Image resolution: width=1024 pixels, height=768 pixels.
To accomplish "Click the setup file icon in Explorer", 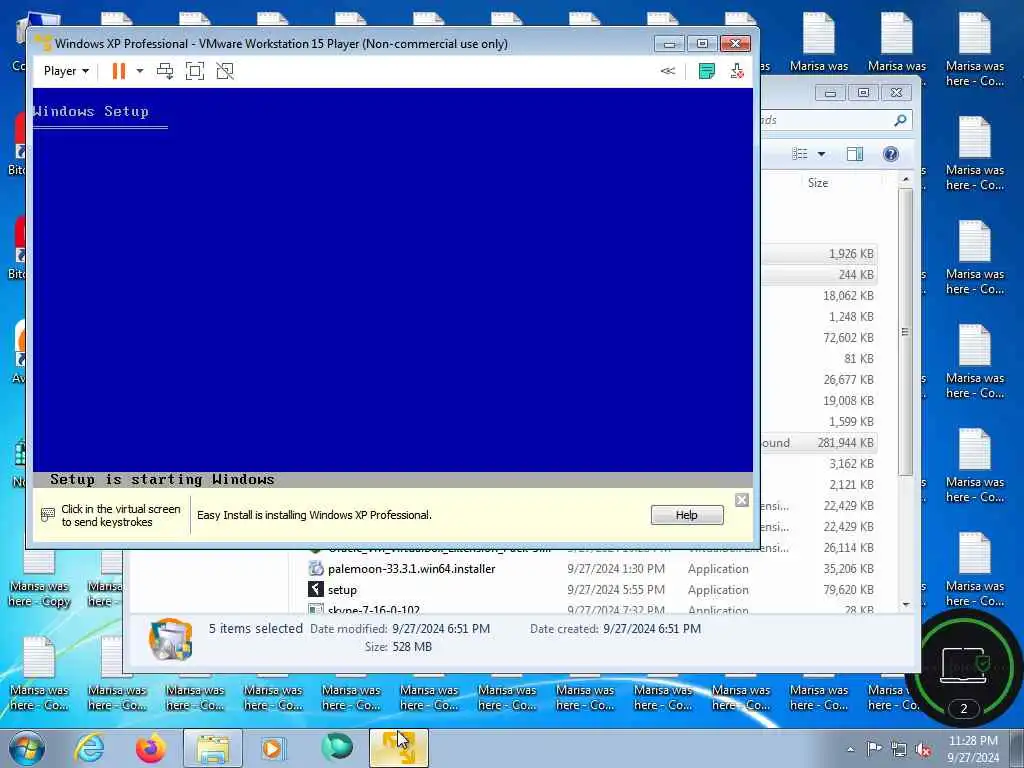I will 315,589.
